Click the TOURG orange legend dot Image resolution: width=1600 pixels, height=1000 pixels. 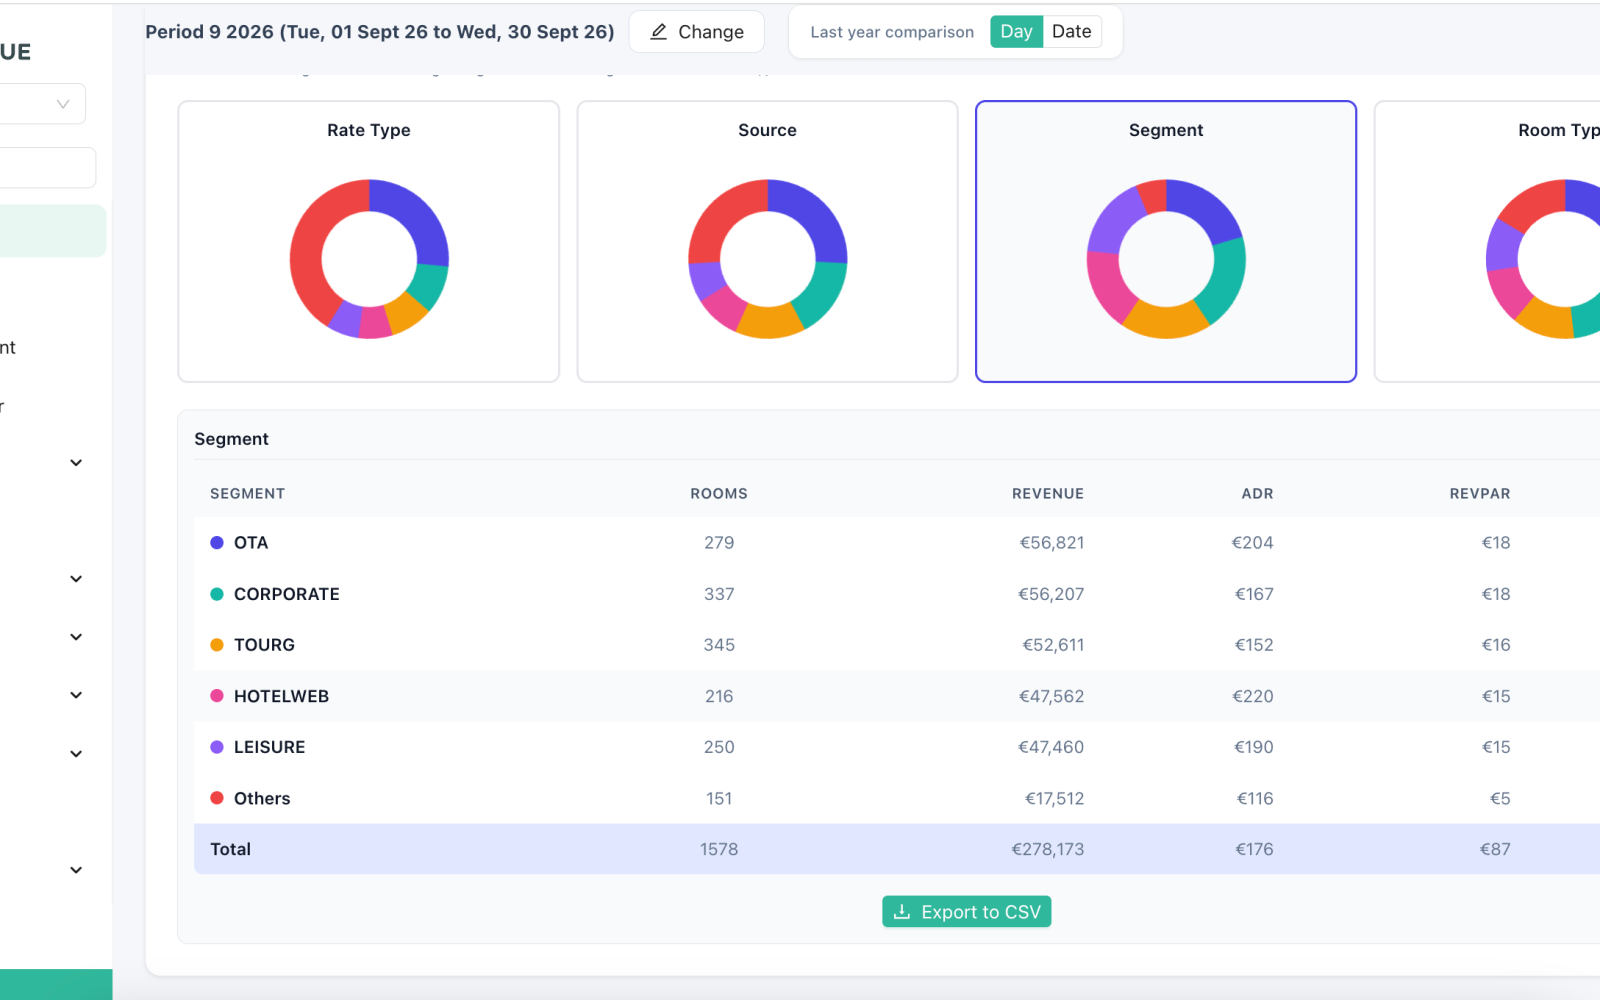pos(217,645)
